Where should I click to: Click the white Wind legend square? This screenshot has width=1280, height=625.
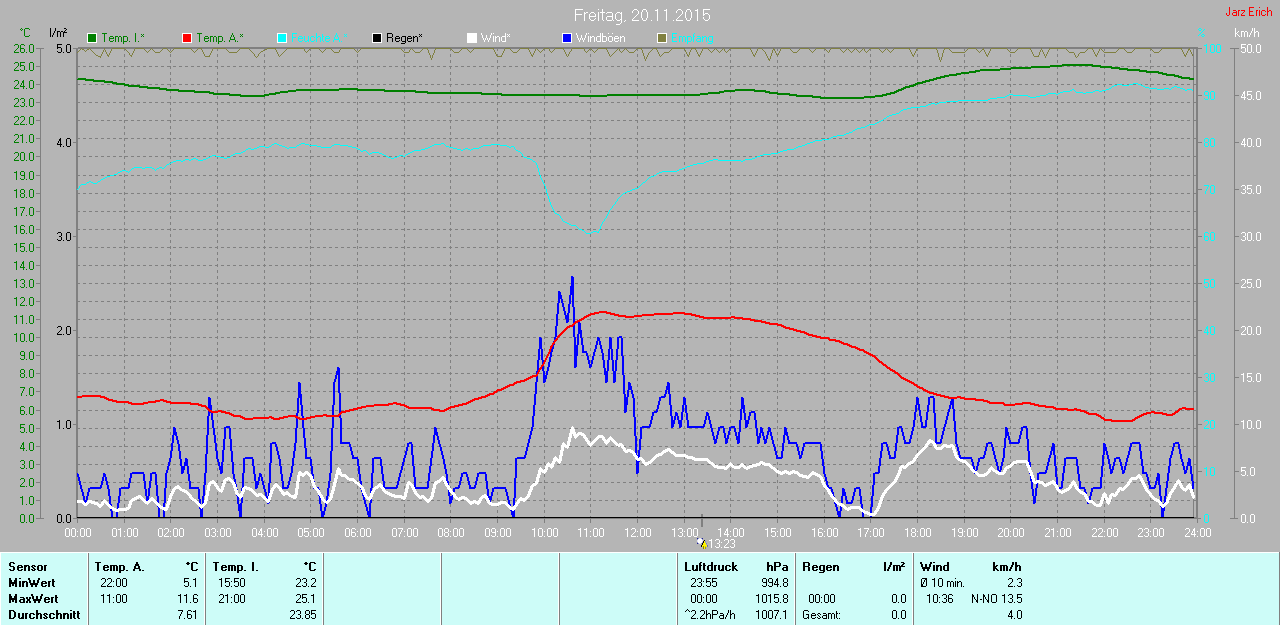pyautogui.click(x=472, y=38)
